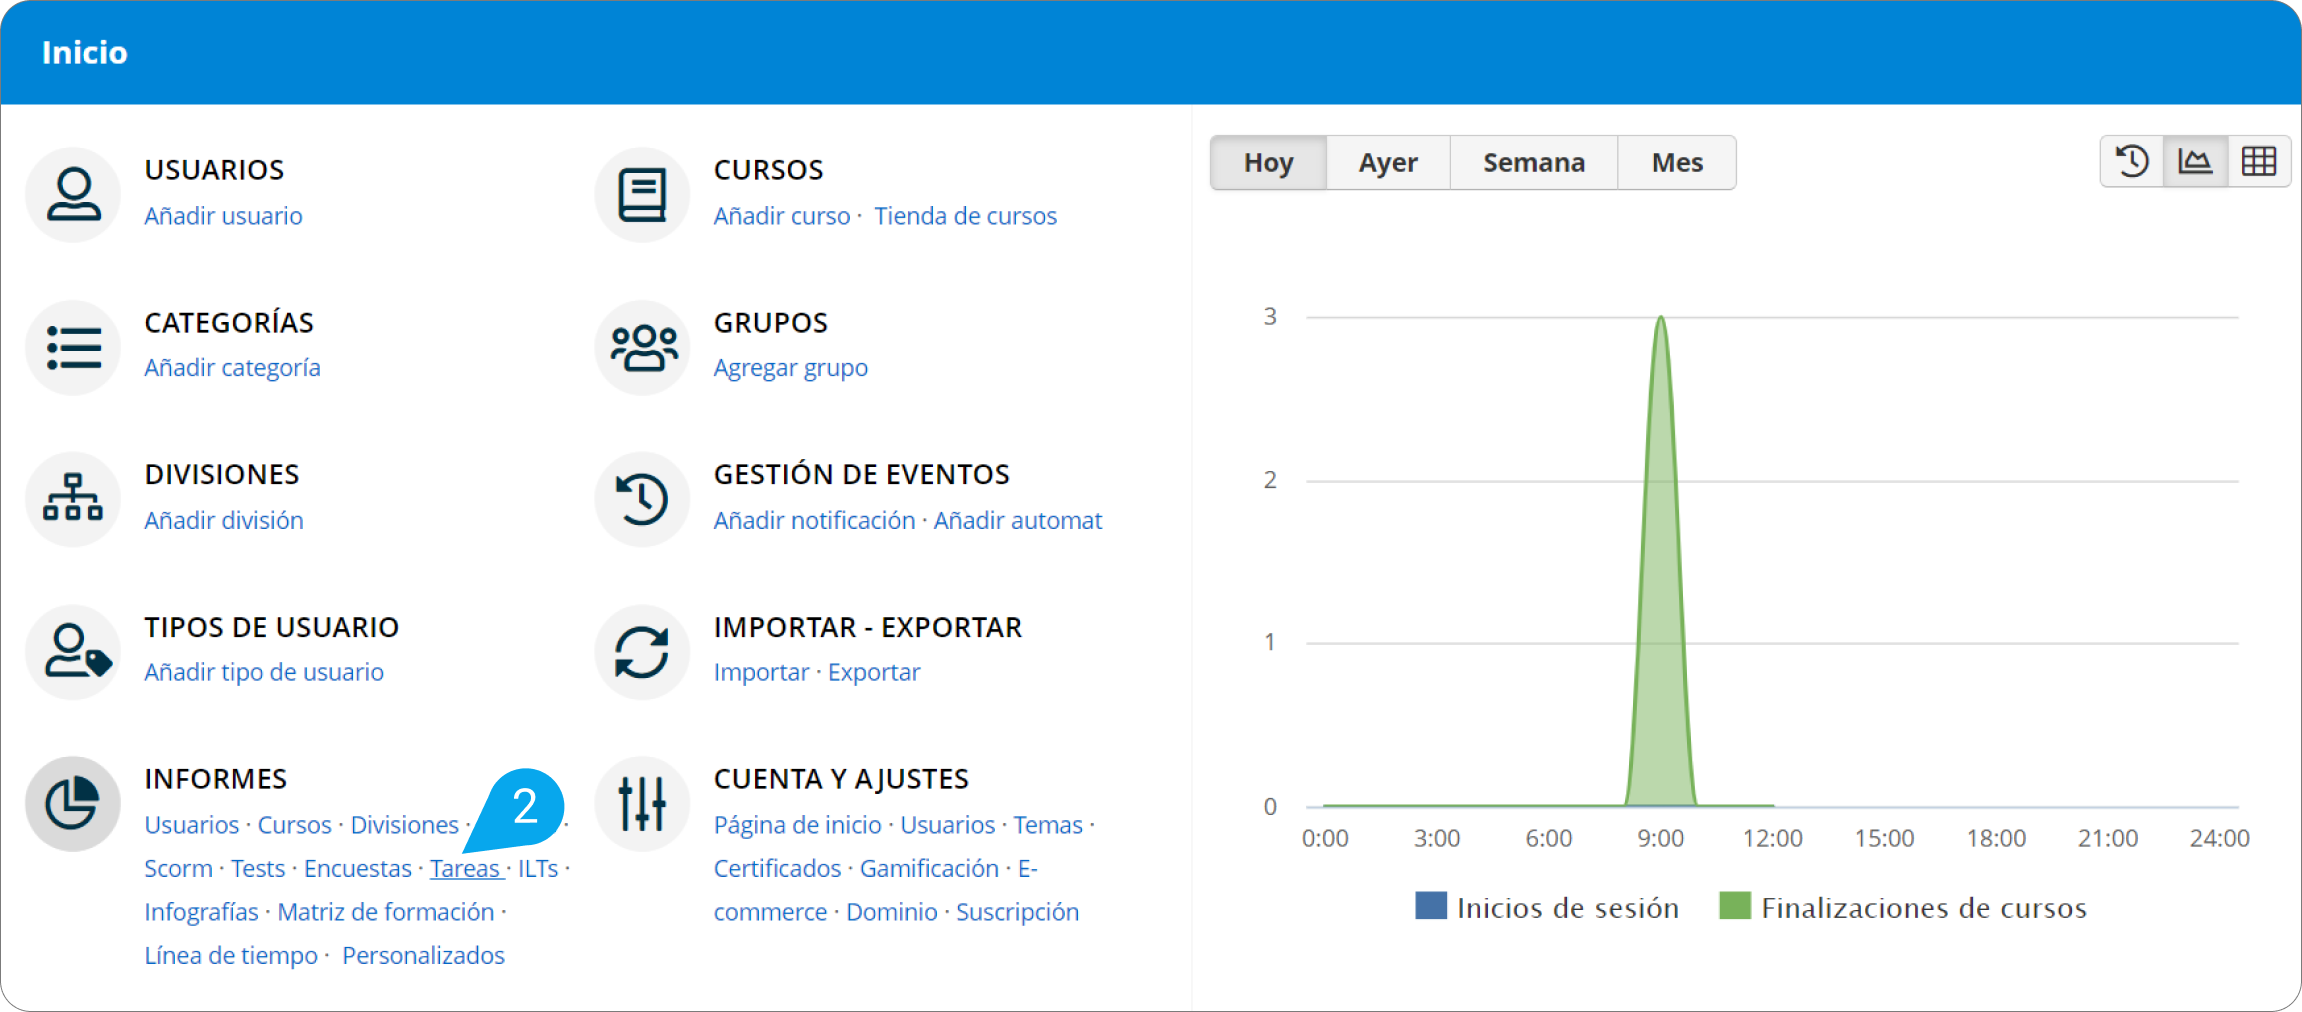Viewport: 2302px width, 1012px height.
Task: Open the Grupos people icon
Action: [x=642, y=347]
